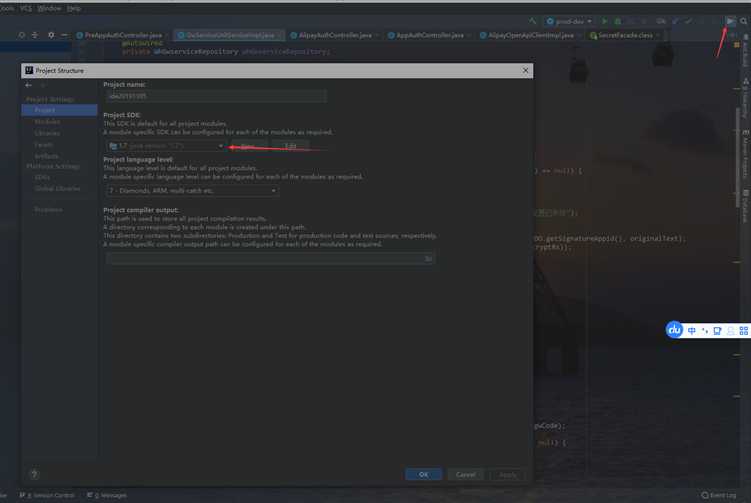Open the Messages tool window
The height and width of the screenshot is (503, 751).
[x=107, y=495]
